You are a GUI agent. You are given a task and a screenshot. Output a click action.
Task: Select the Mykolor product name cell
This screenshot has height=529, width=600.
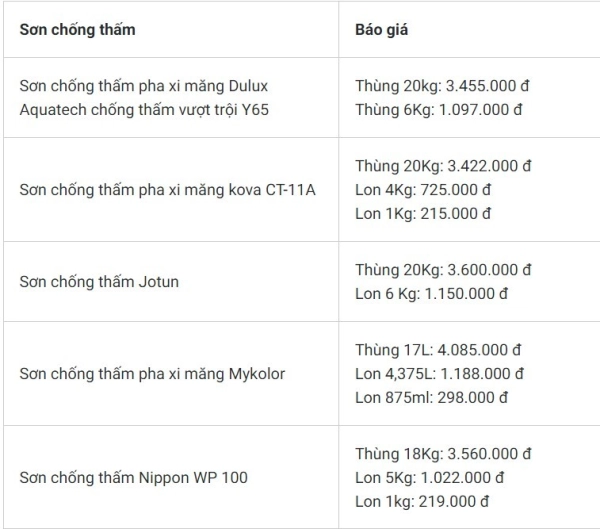point(152,374)
